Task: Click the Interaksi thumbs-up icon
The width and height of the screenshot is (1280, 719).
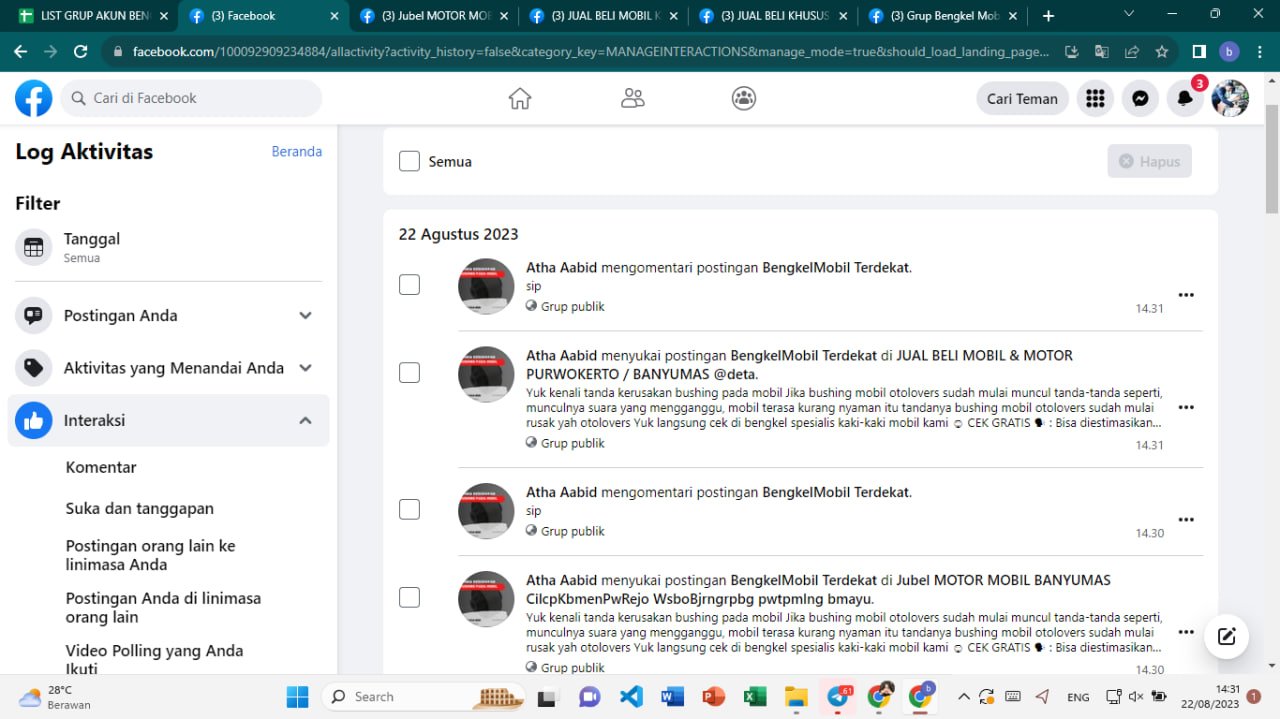Action: click(34, 421)
